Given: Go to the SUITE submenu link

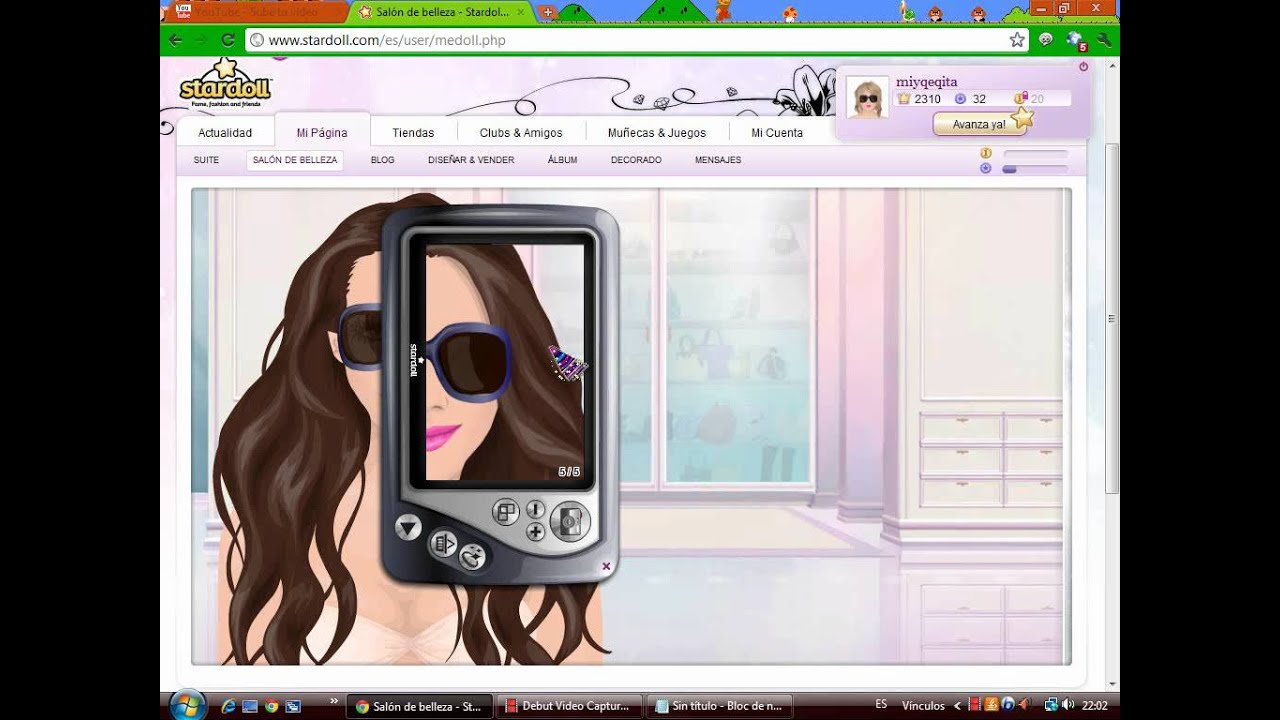Looking at the screenshot, I should pos(206,160).
